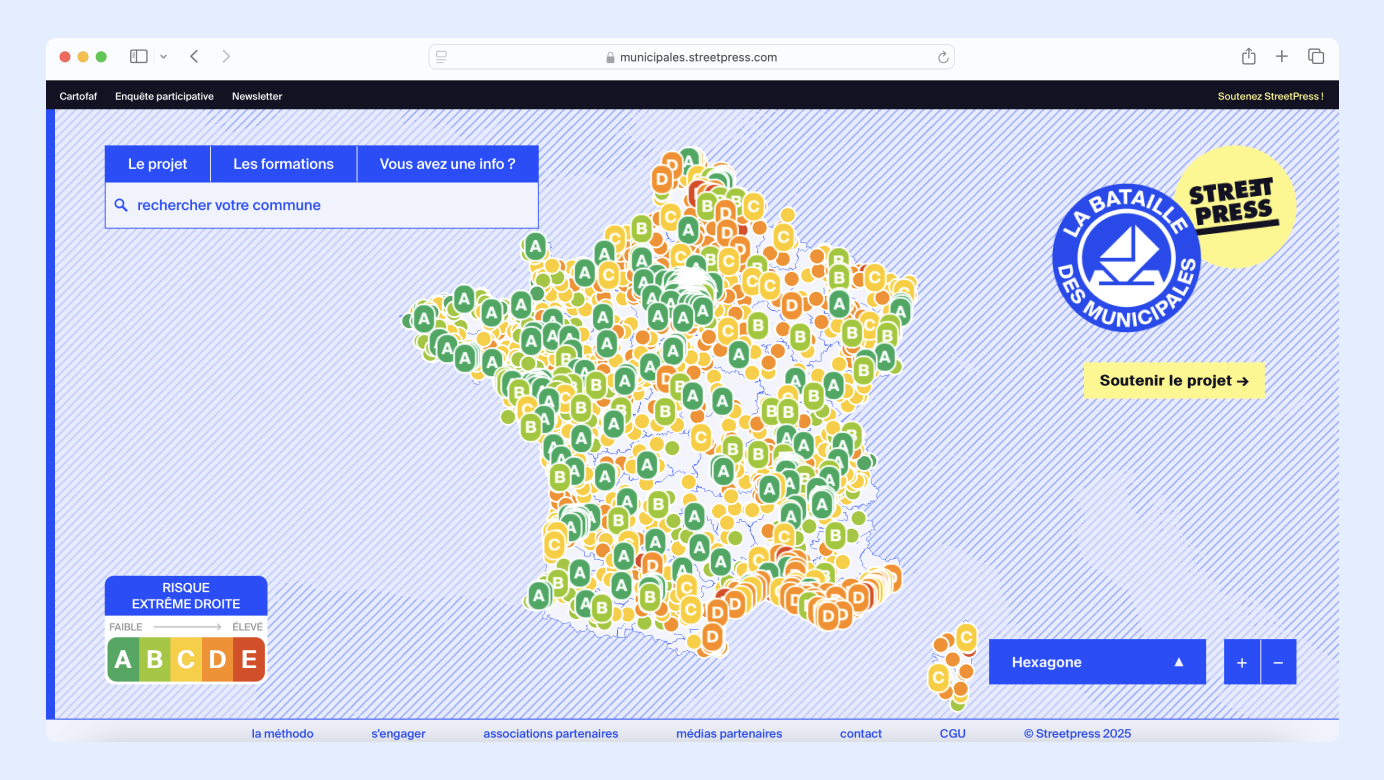Add a new tab with the plus icon
The height and width of the screenshot is (780, 1384).
pyautogui.click(x=1282, y=57)
